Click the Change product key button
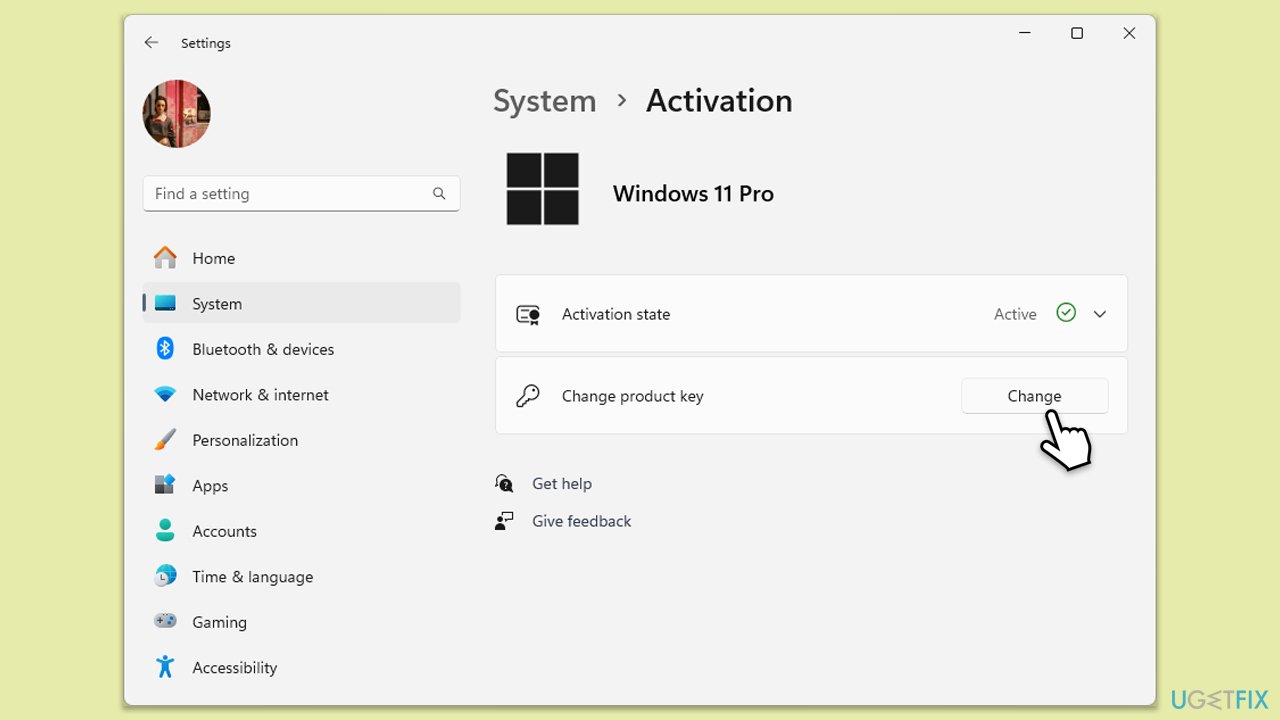1280x720 pixels. click(1034, 396)
